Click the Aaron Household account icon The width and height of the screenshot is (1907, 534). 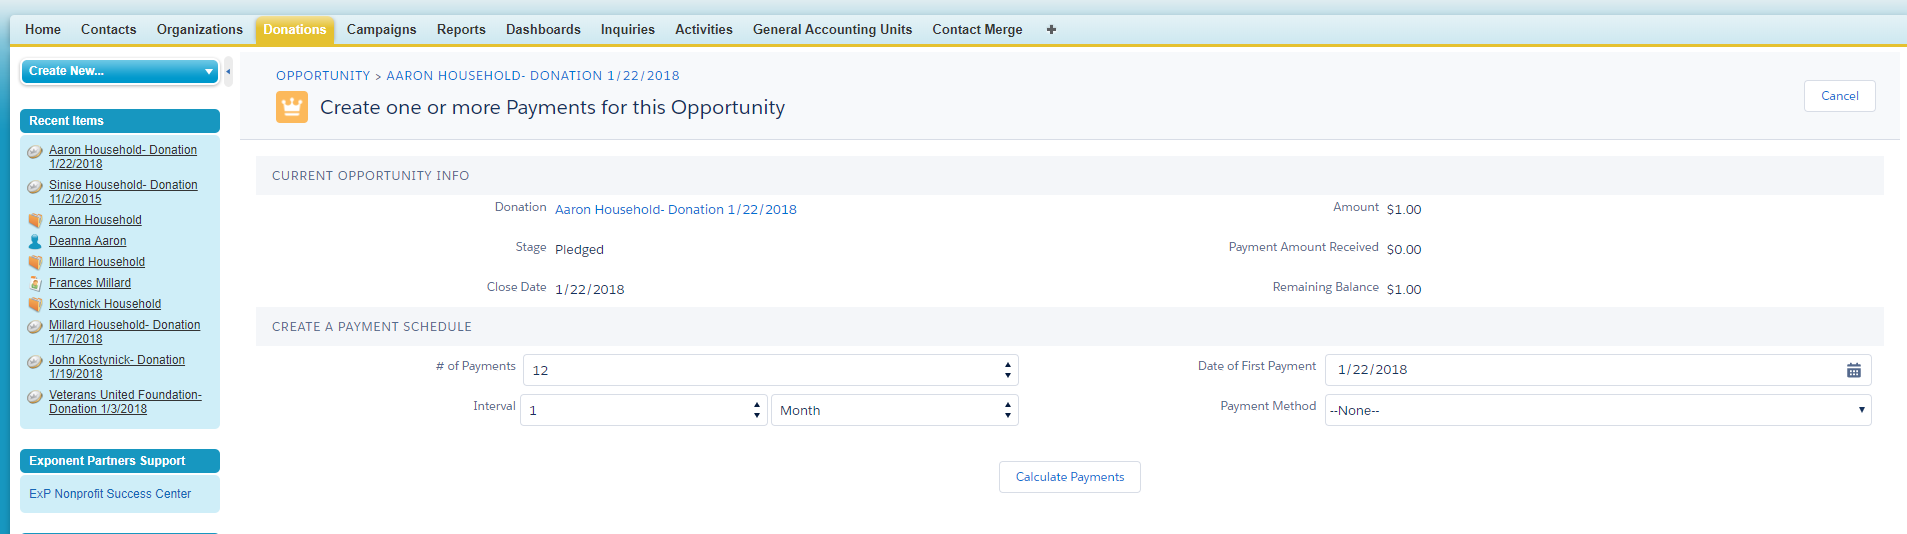[35, 220]
